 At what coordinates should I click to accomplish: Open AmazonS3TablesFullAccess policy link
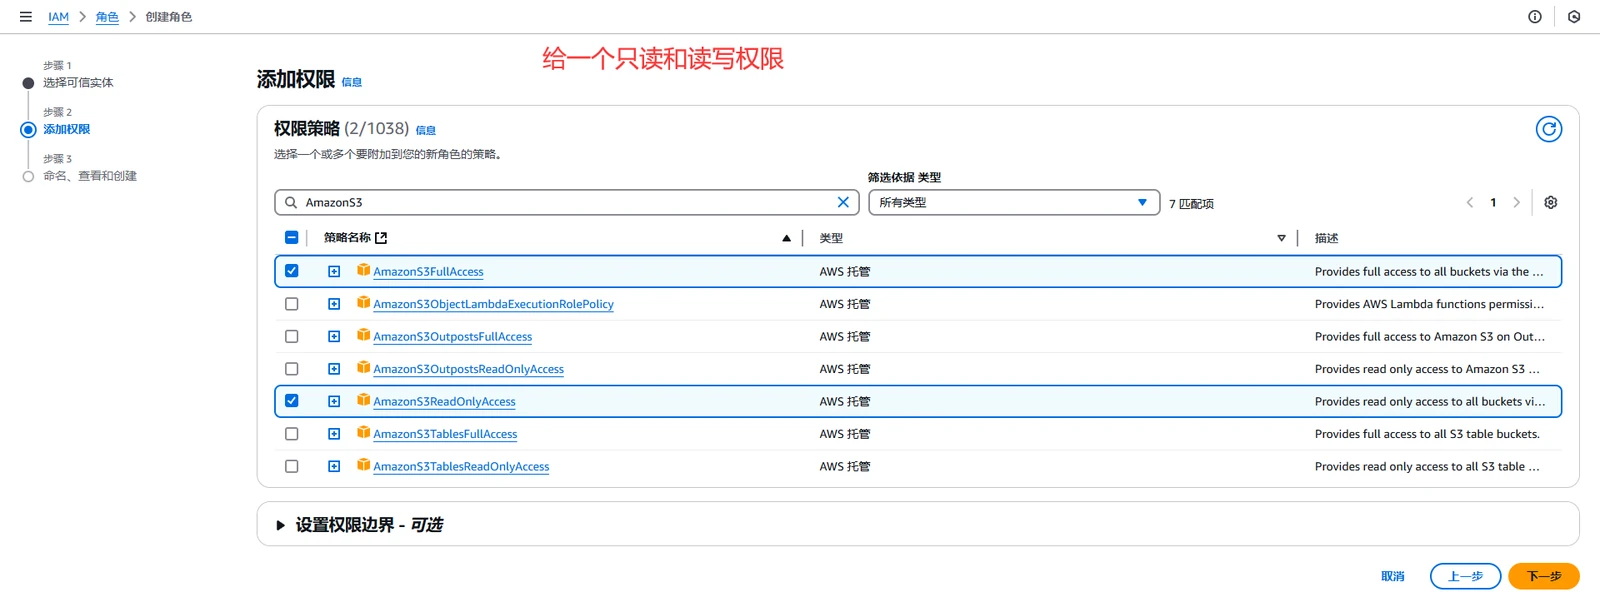(445, 434)
